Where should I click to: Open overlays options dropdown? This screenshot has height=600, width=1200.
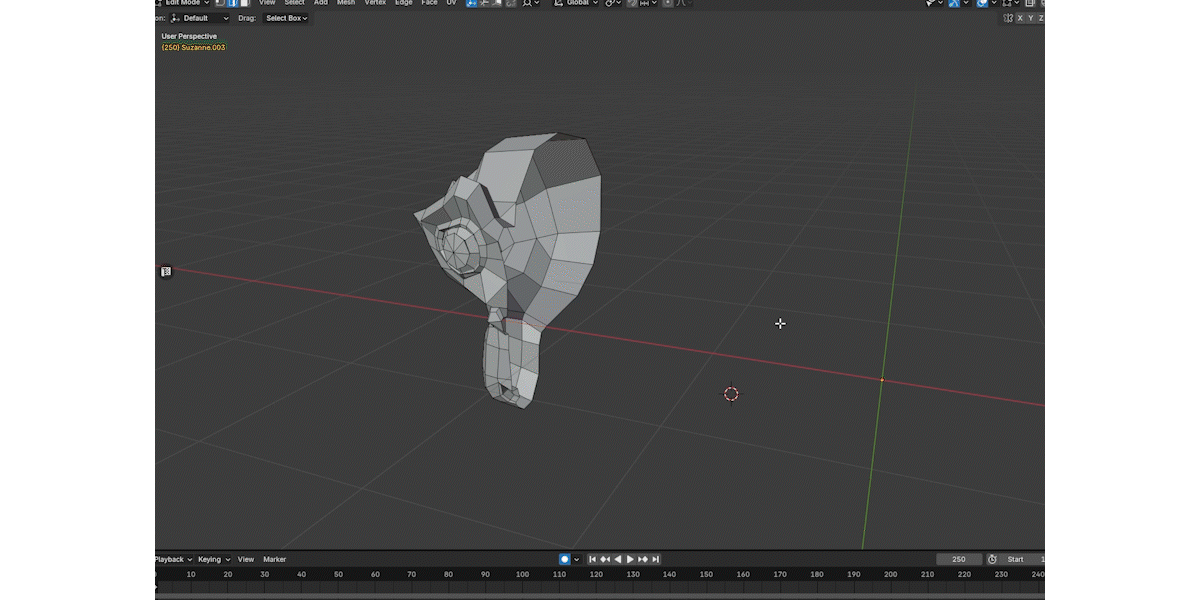(x=994, y=3)
